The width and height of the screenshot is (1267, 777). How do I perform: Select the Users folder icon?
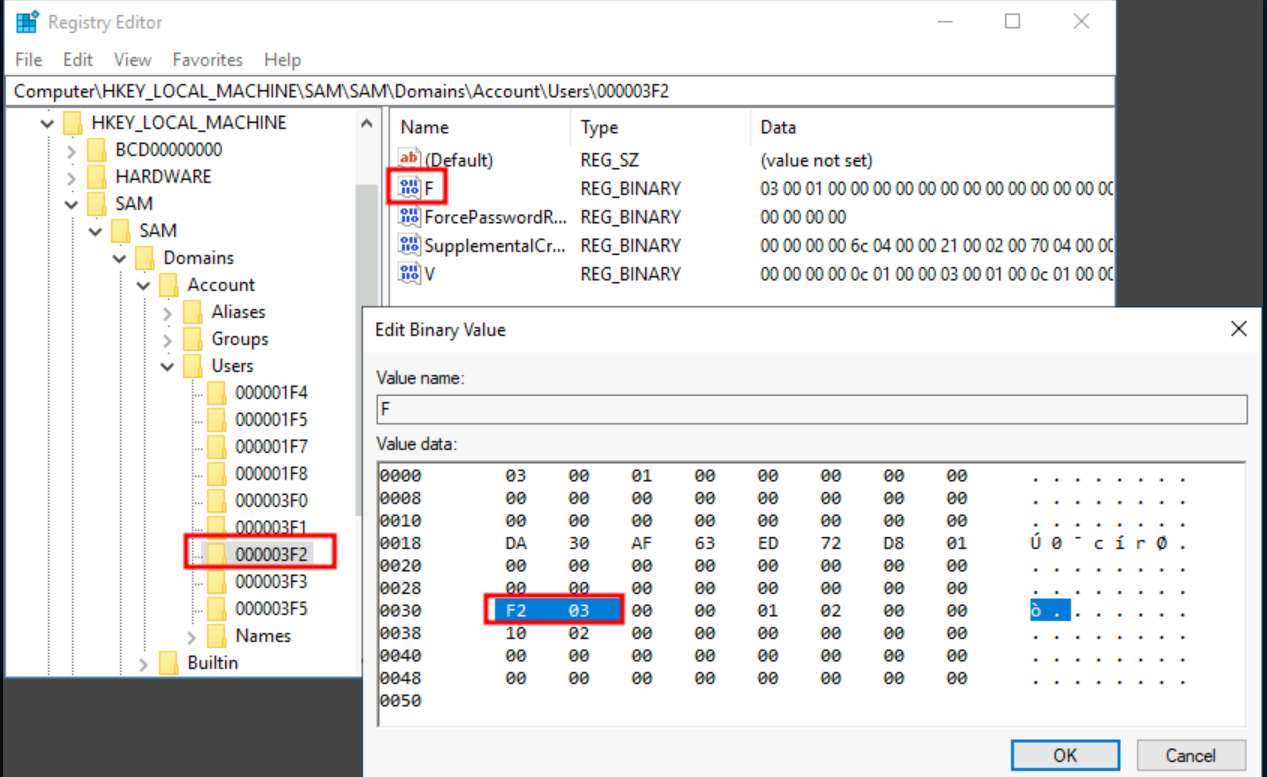pos(192,366)
